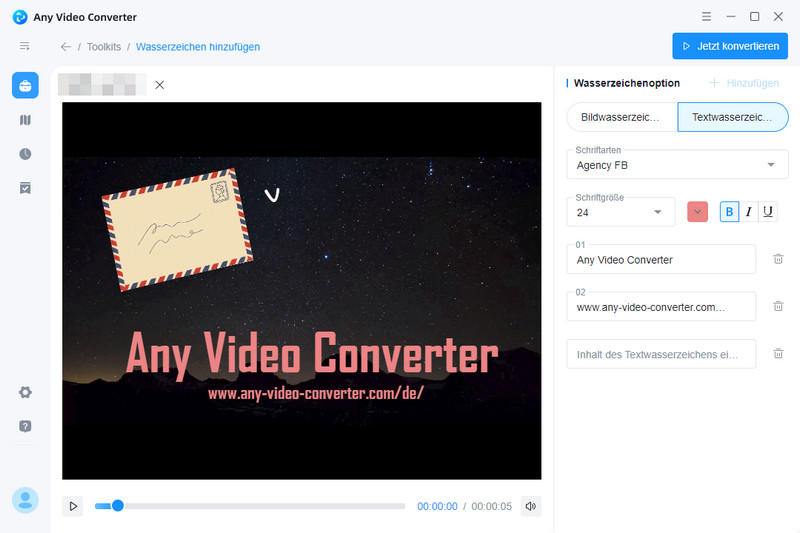Viewport: 800px width, 533px height.
Task: Open the Help question mark icon
Action: click(25, 426)
